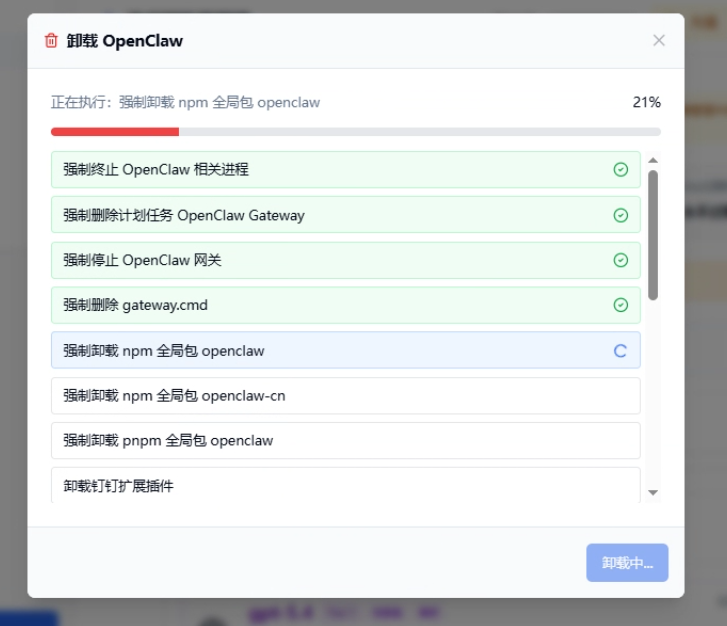Image resolution: width=727 pixels, height=626 pixels.
Task: Select the active step 强制卸载 npm 全局包 openclaw
Action: click(x=345, y=350)
